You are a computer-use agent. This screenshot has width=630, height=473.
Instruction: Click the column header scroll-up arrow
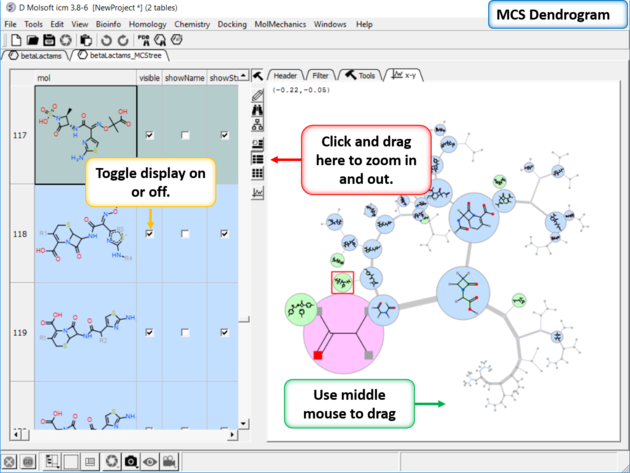tap(241, 77)
